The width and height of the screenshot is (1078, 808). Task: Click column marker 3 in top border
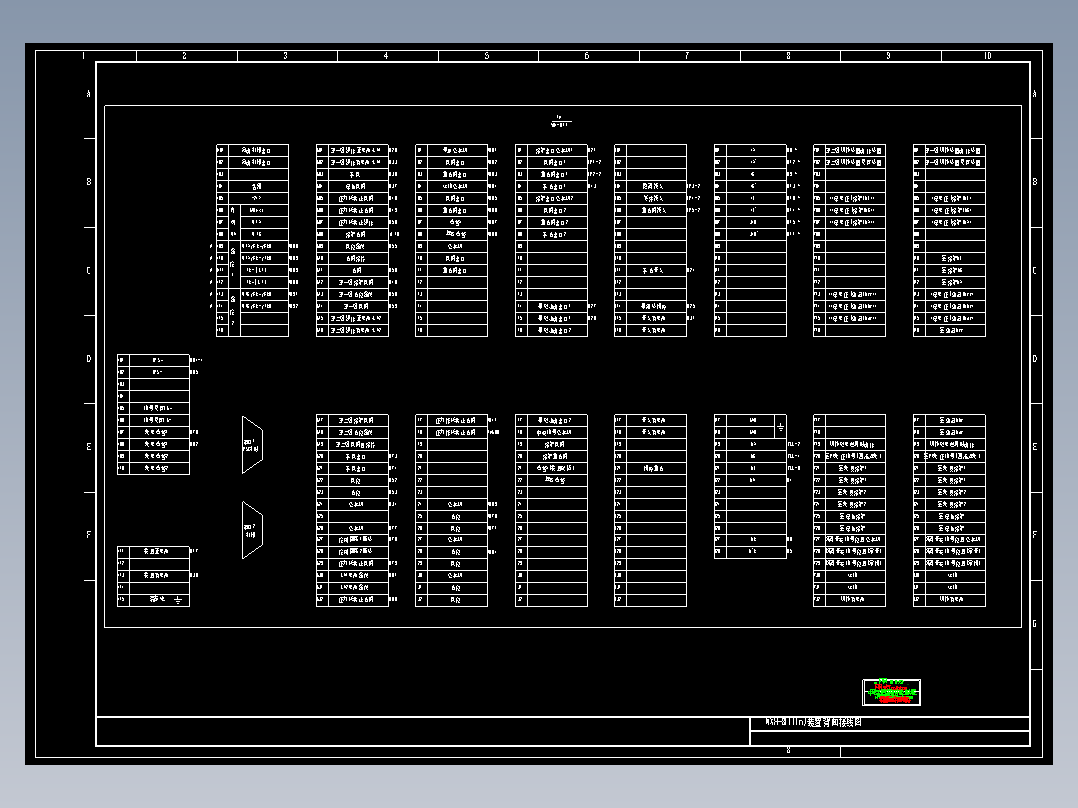pyautogui.click(x=285, y=56)
